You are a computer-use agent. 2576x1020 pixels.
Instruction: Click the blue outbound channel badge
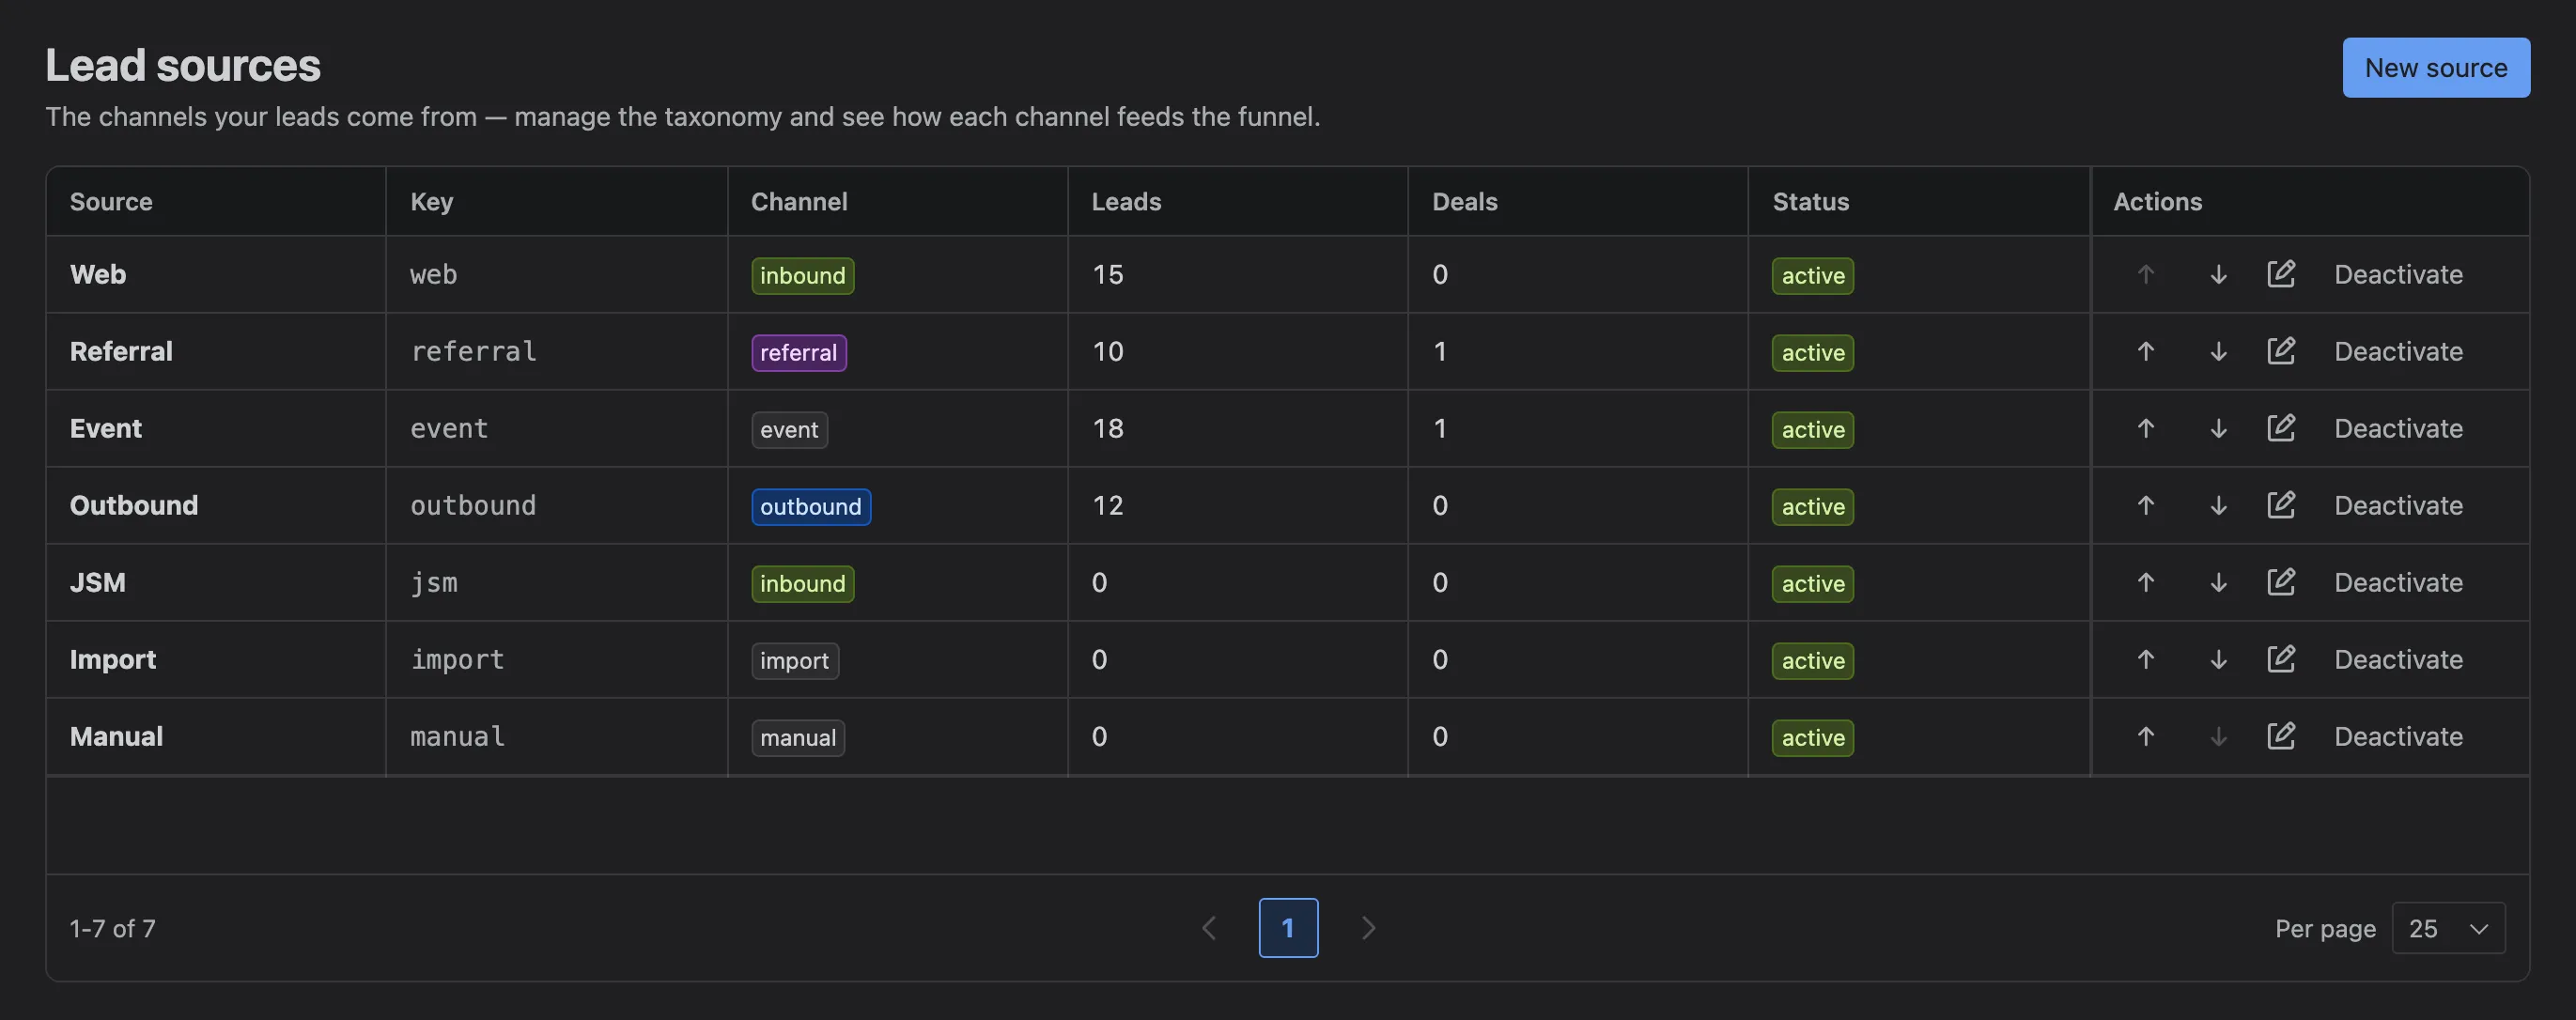click(811, 506)
